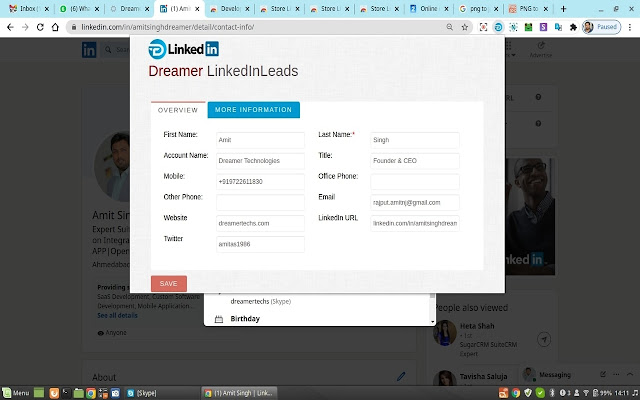The width and height of the screenshot is (640, 400).
Task: Click the Email field
Action: [x=415, y=202]
